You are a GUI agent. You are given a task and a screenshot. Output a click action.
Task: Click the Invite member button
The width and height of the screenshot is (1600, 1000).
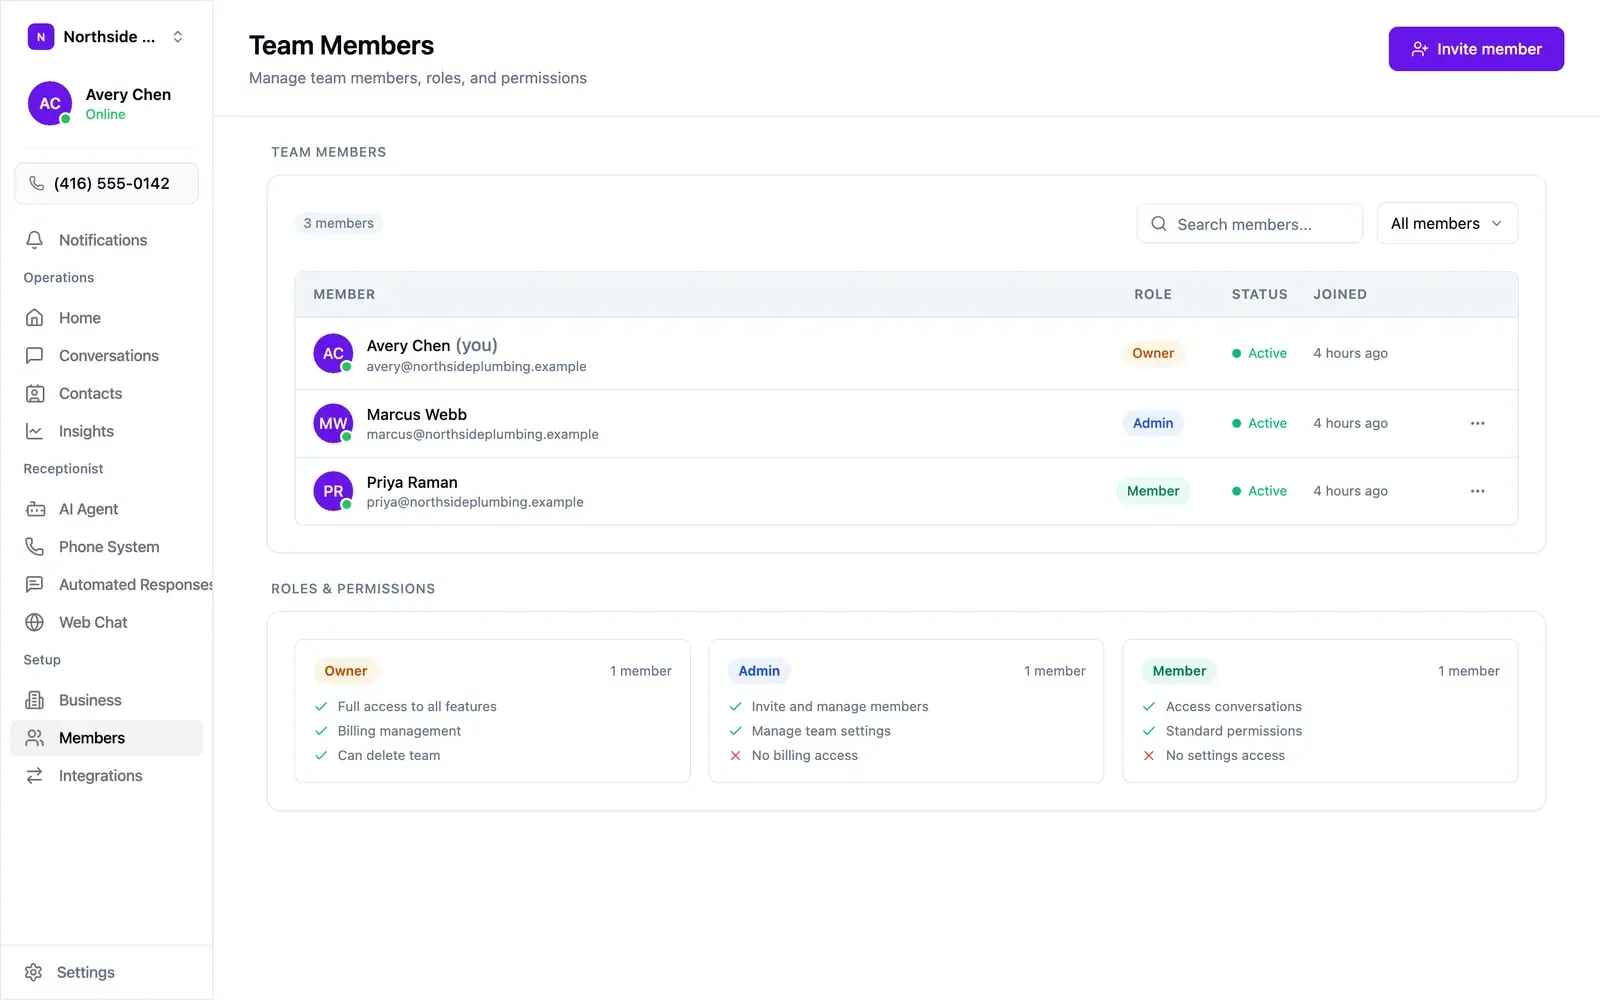click(1476, 49)
